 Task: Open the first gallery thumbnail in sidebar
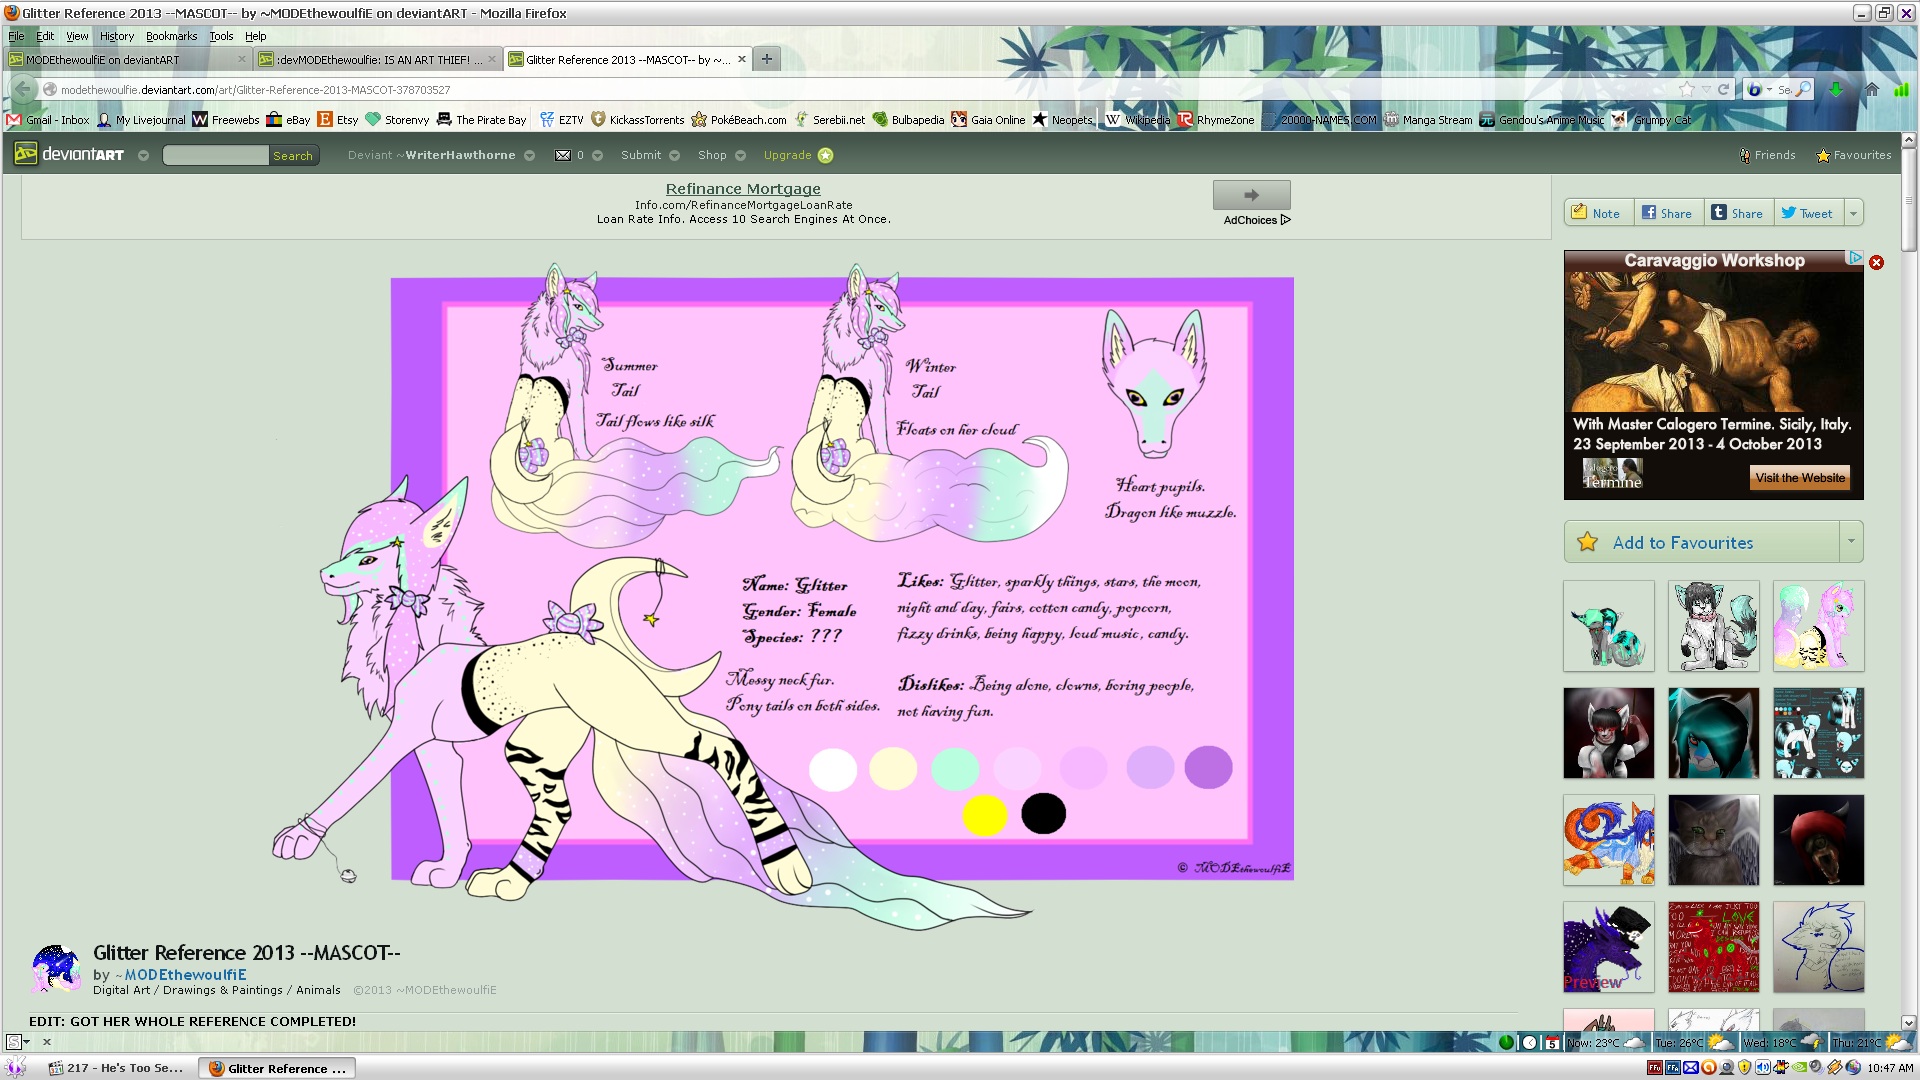pos(1608,626)
